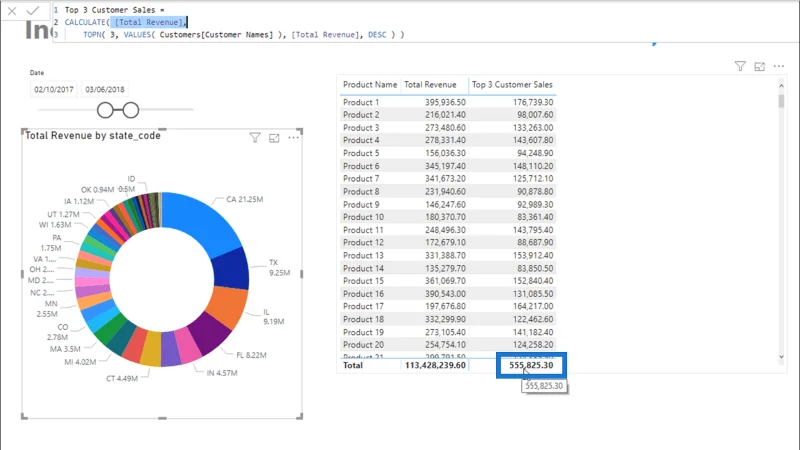
Task: Click the 164,217.00 top 3 sales cell
Action: [x=533, y=306]
